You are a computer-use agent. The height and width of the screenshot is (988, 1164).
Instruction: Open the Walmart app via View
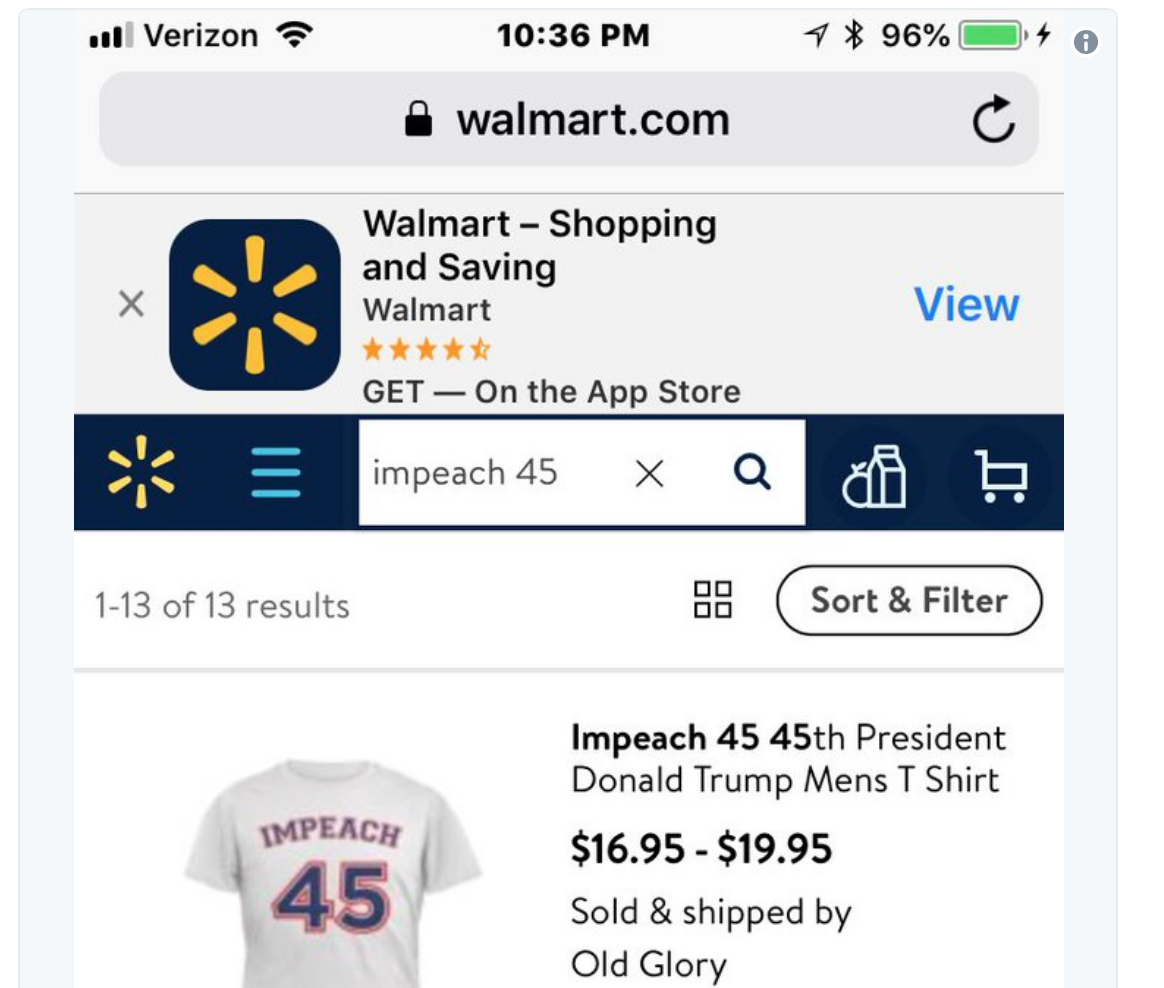pyautogui.click(x=966, y=304)
